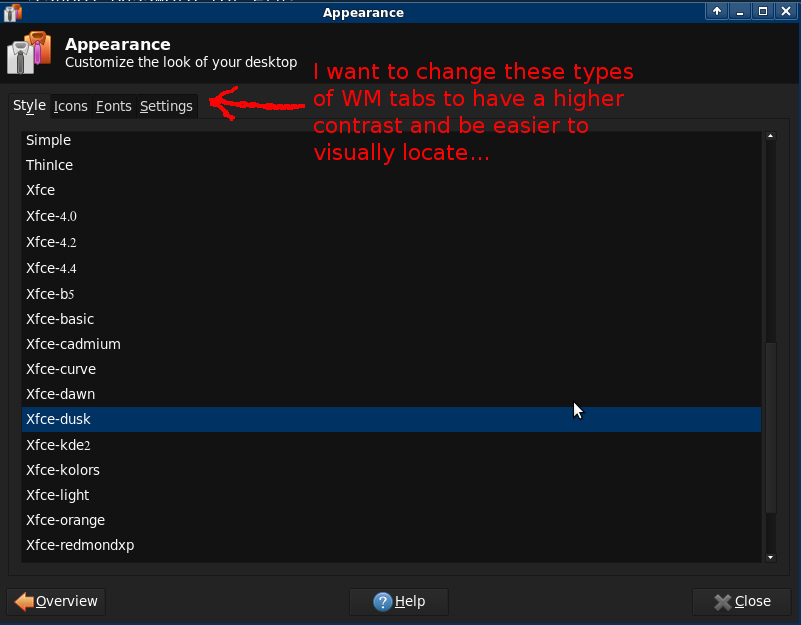The image size is (801, 625).
Task: Click the Close button at bottom right
Action: click(x=742, y=601)
